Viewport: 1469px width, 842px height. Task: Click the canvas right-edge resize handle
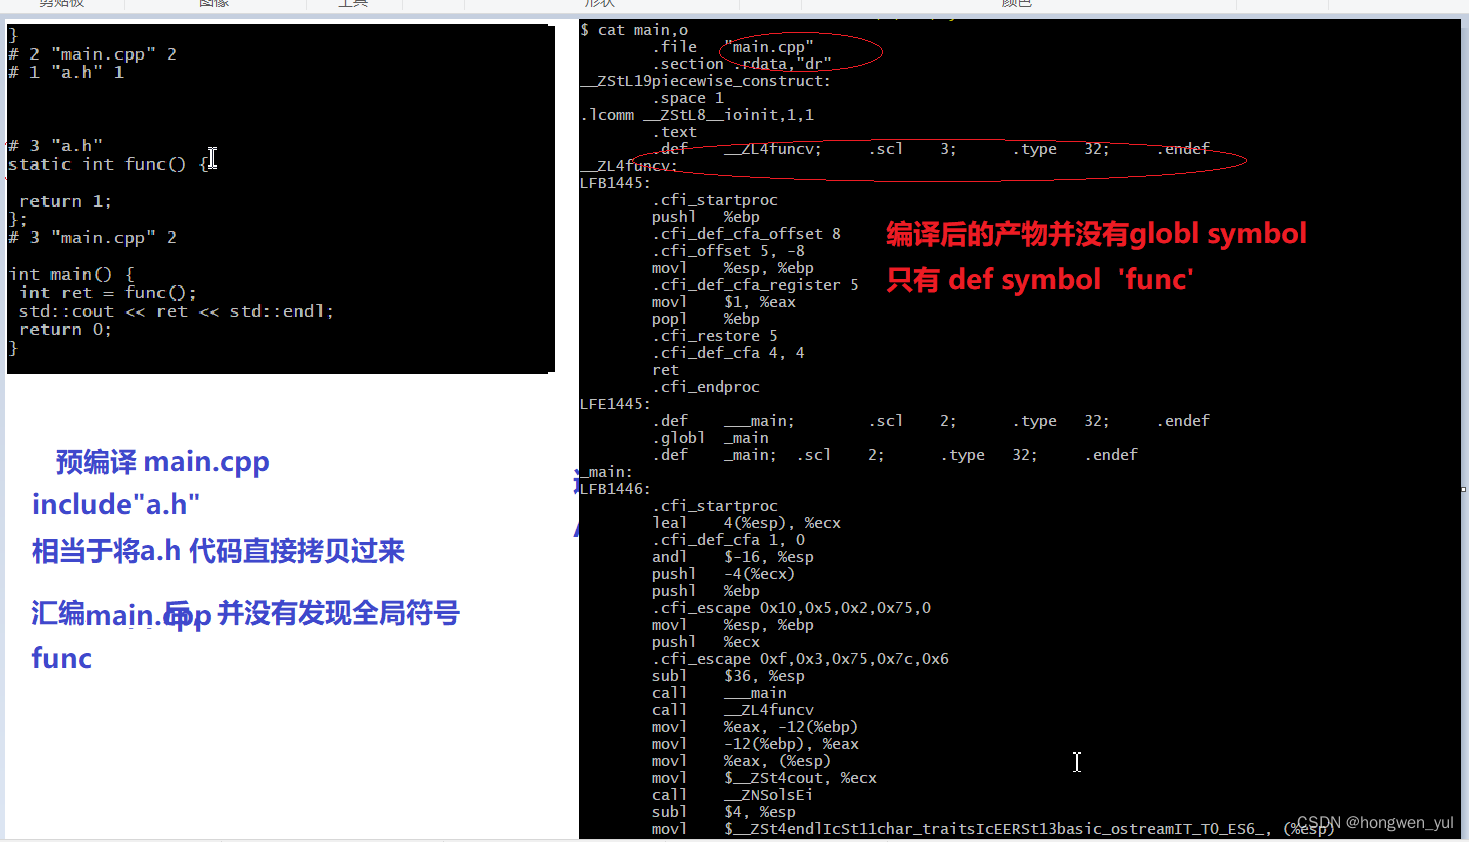click(x=1464, y=489)
